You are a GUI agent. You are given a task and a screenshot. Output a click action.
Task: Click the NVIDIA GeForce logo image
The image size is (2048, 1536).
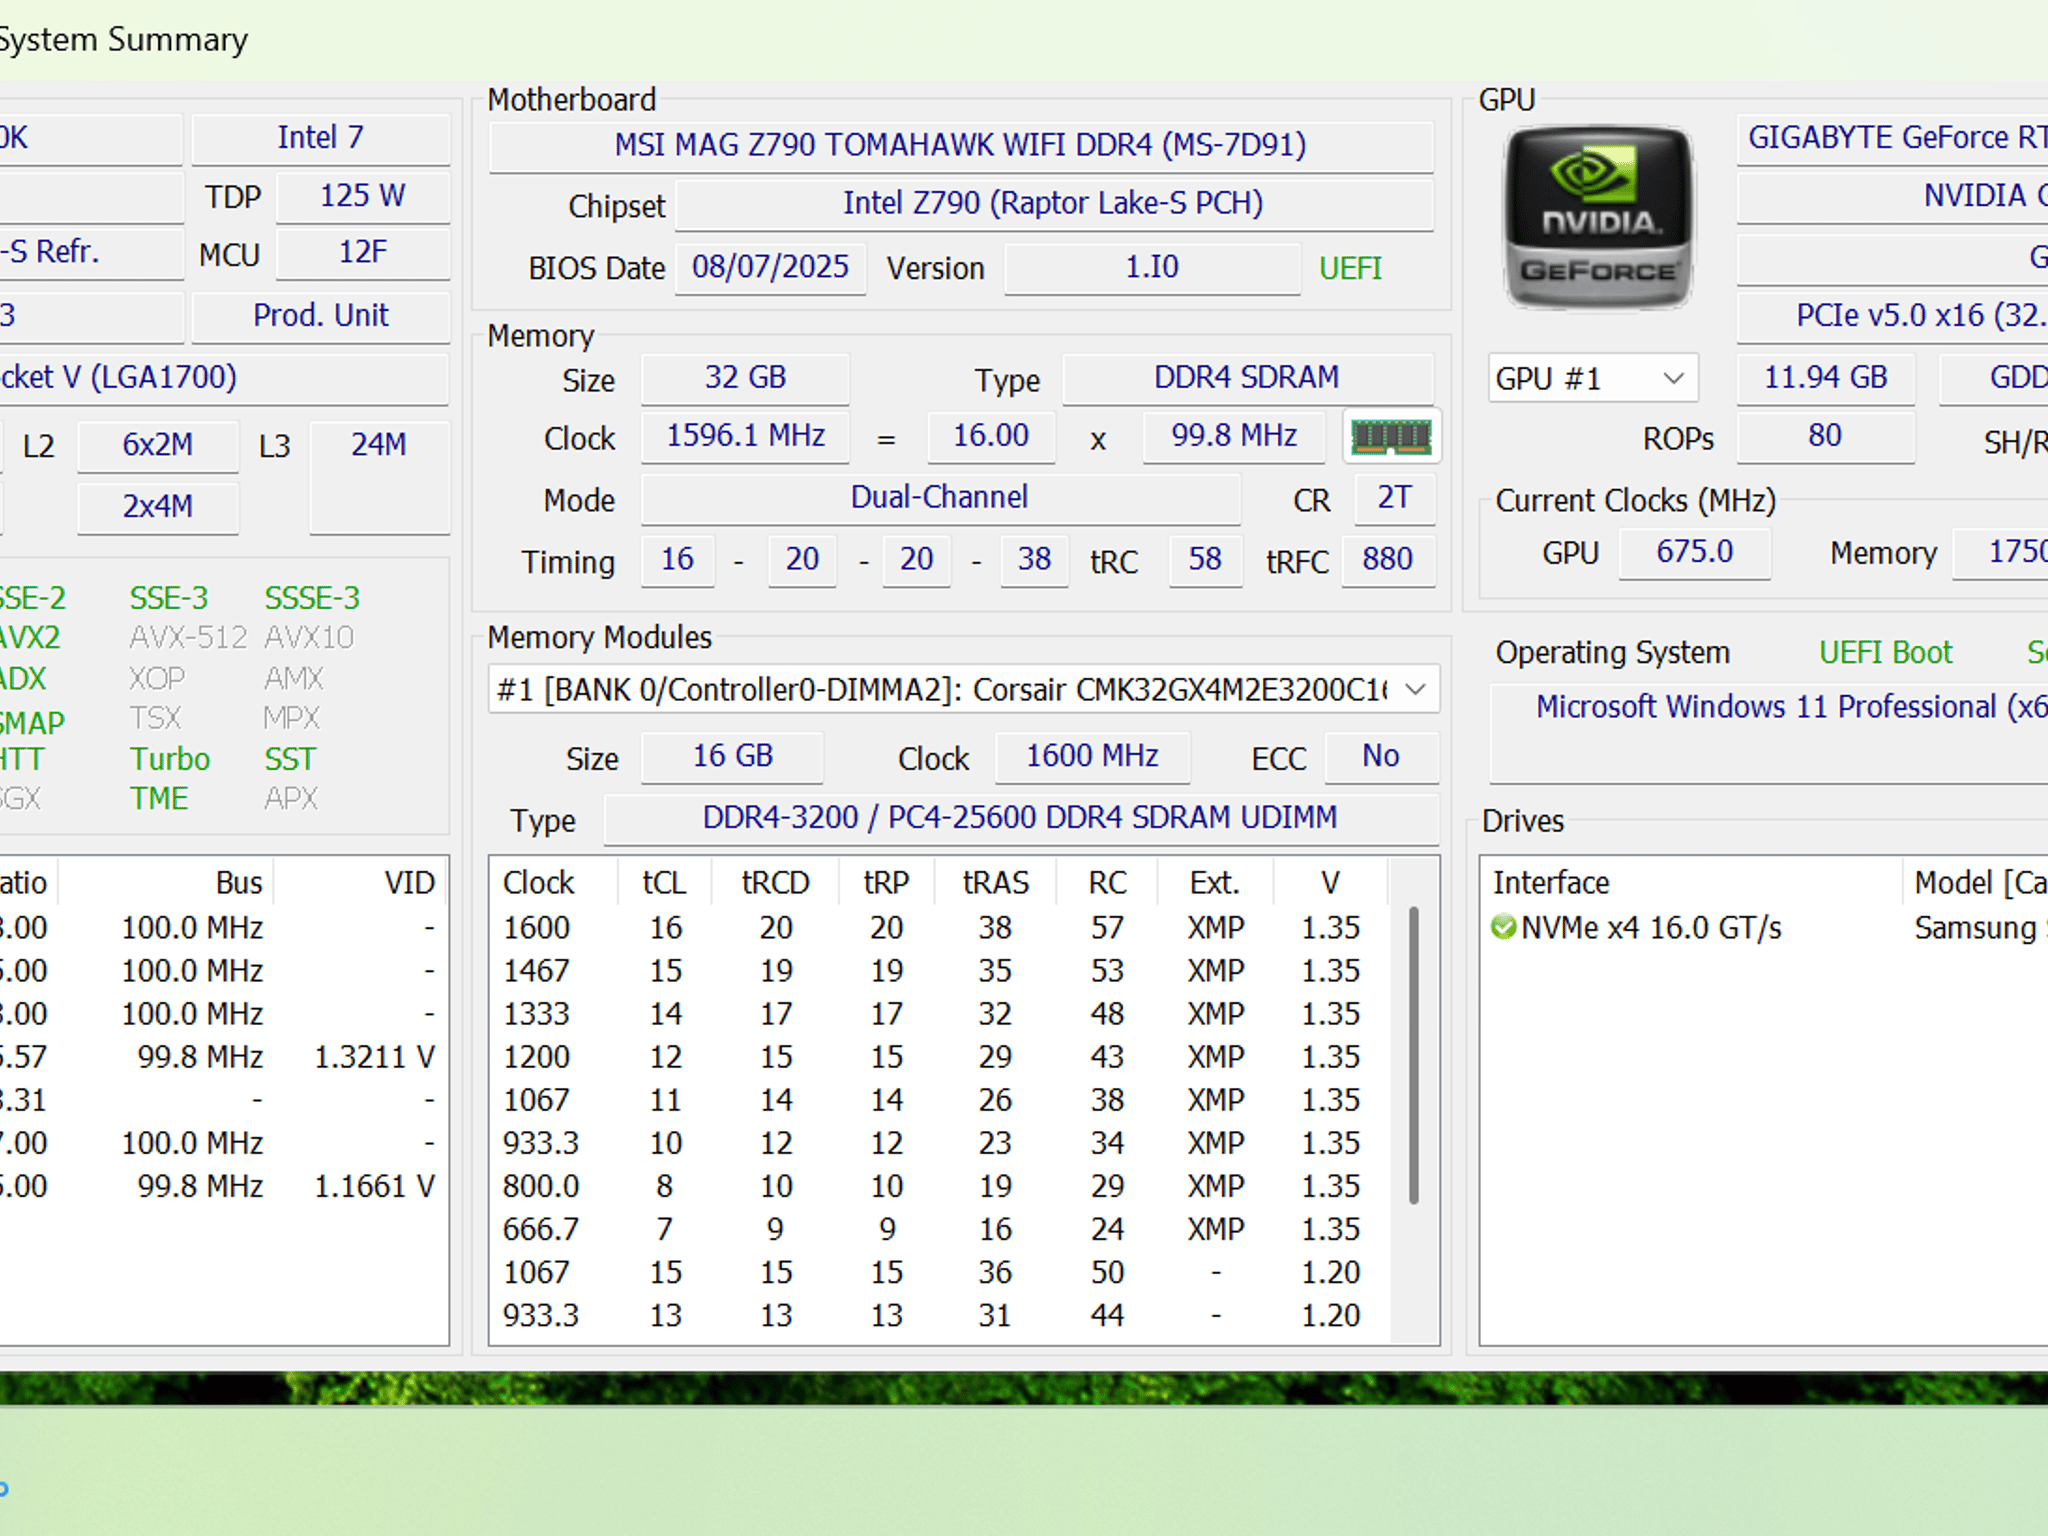coord(1598,217)
